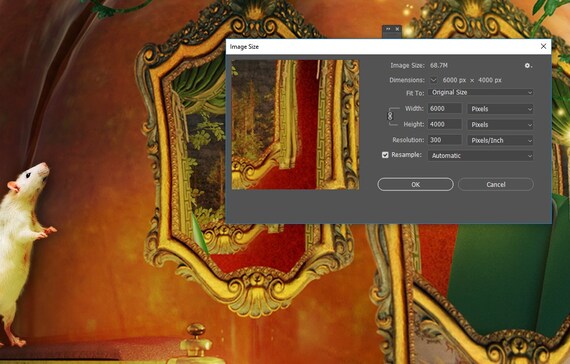Click the Fit To label
This screenshot has height=364, width=570.
415,93
